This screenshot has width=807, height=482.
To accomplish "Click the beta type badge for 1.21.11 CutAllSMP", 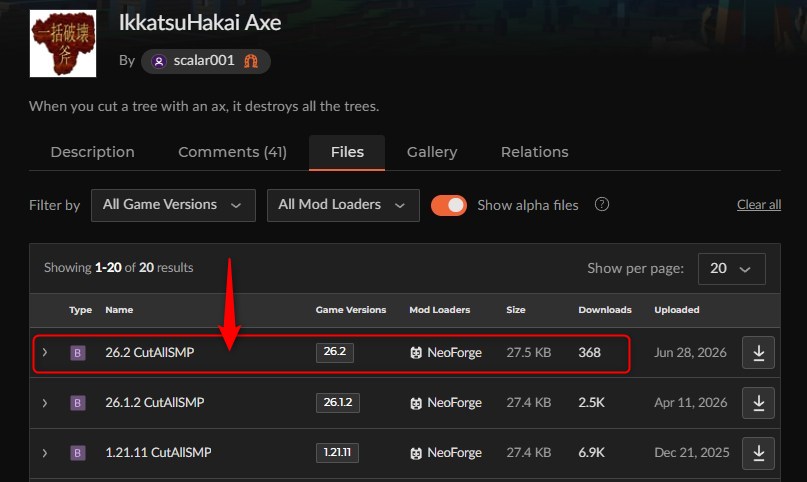I will 78,453.
